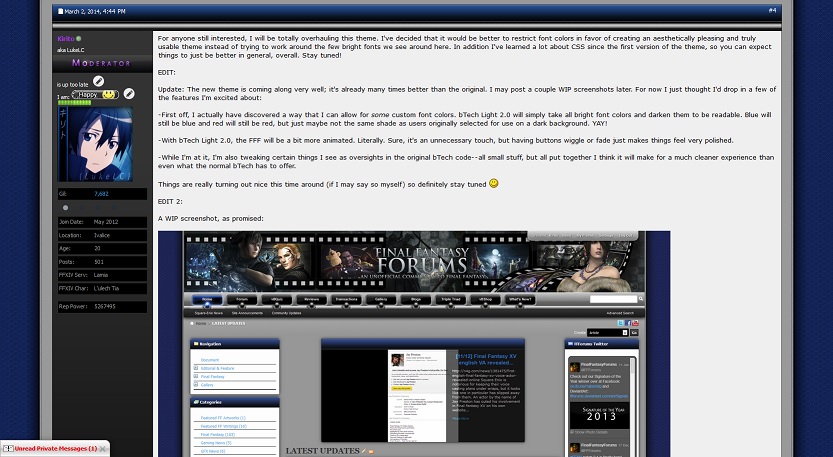
Task: Click the pencil icon next to the Happy mood
Action: click(129, 93)
